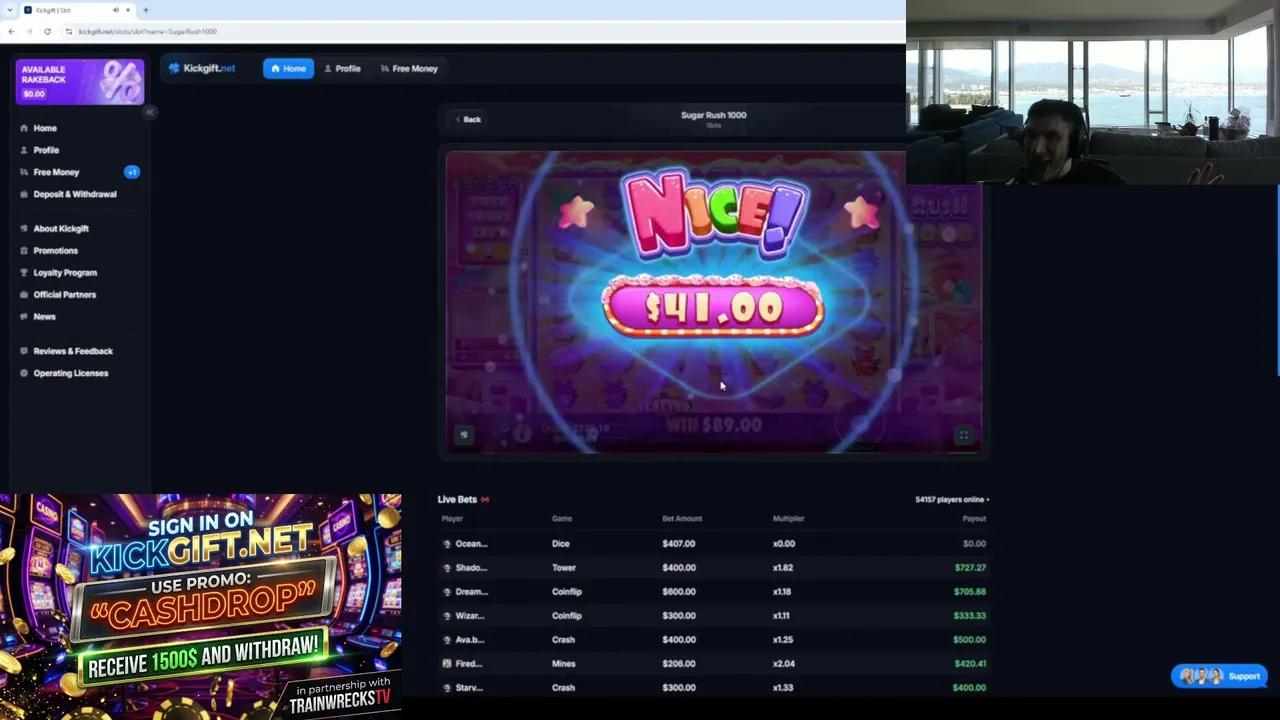Click the Profile person icon in sidebar
This screenshot has height=720, width=1280.
coord(24,150)
